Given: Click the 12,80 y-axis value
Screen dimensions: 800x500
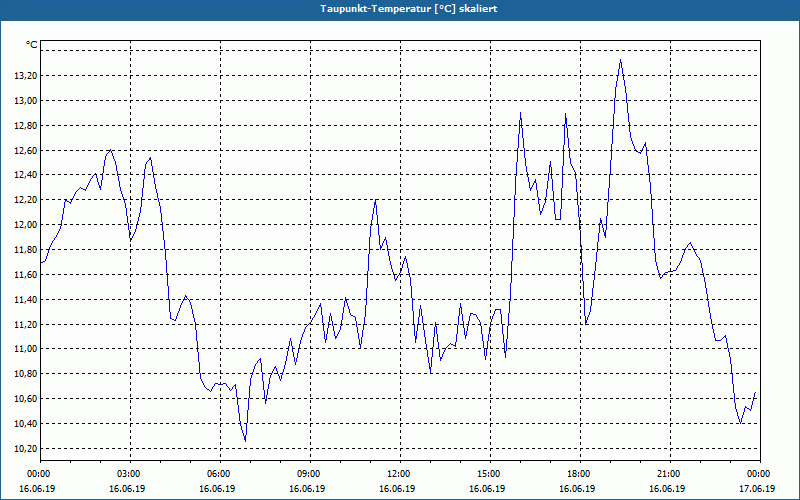Looking at the screenshot, I should point(26,126).
